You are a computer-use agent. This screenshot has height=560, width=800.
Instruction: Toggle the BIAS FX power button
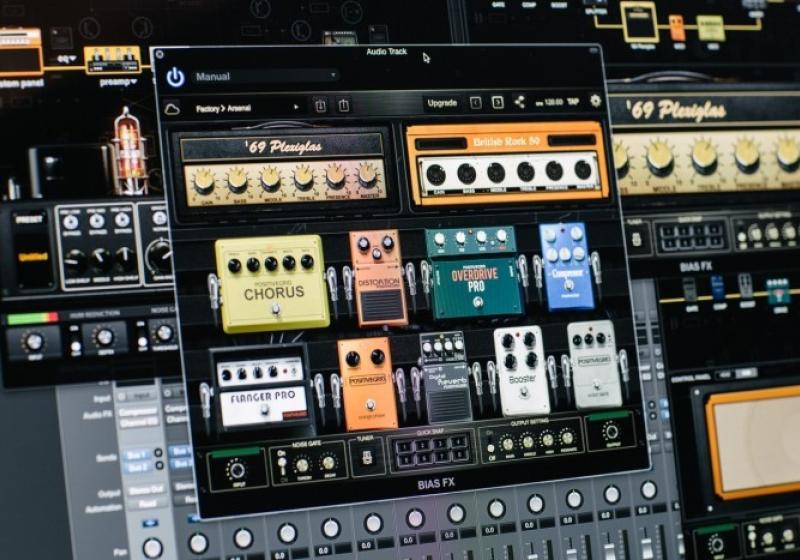click(x=175, y=77)
